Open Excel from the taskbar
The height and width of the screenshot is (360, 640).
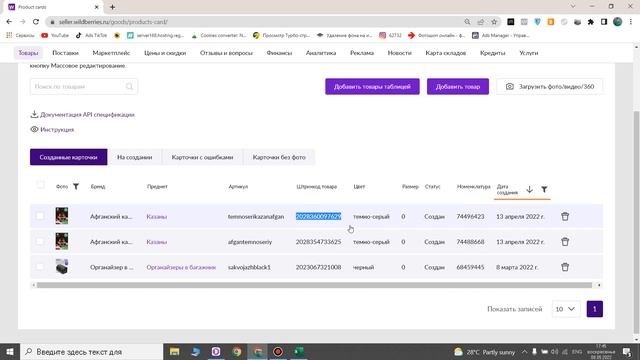pyautogui.click(x=299, y=351)
